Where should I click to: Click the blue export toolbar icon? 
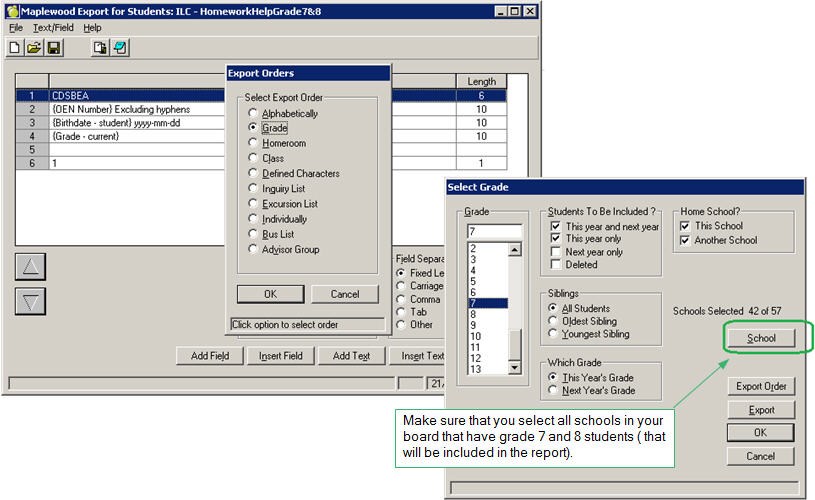coord(120,47)
